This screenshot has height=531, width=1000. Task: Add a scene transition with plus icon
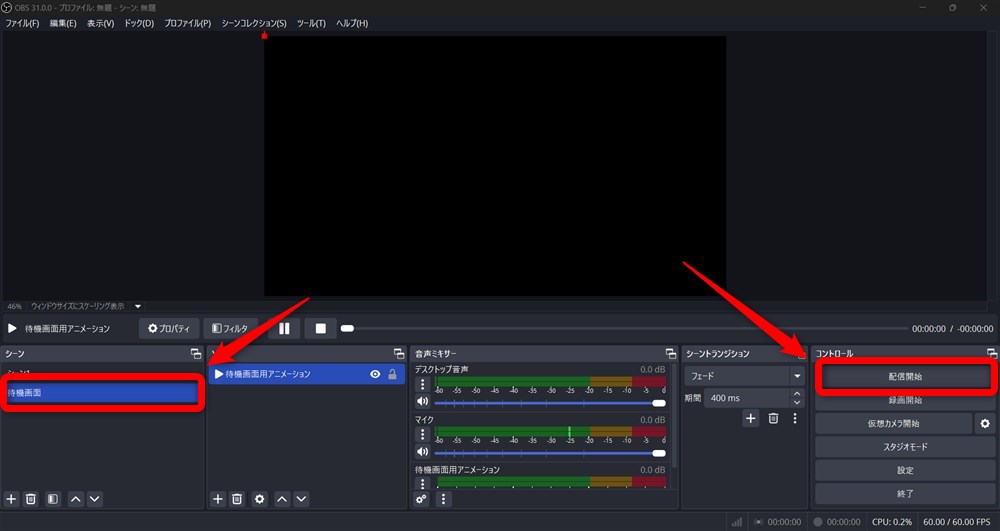(751, 418)
